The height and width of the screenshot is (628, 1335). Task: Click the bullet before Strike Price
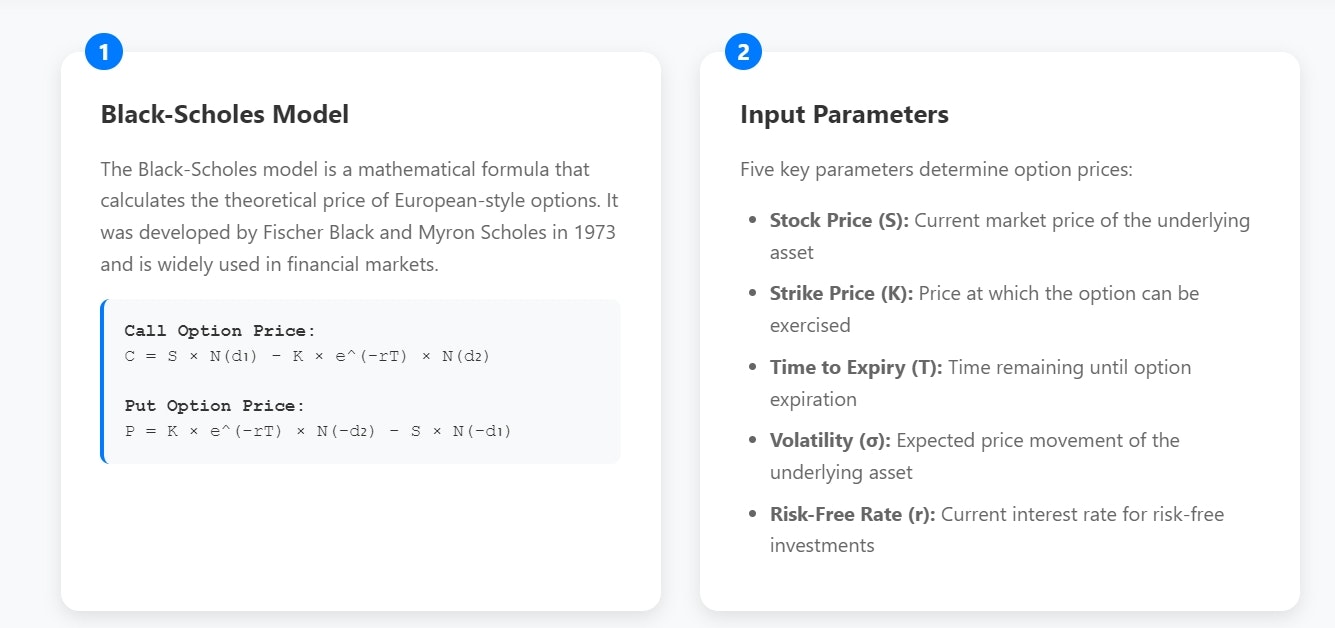coord(752,293)
